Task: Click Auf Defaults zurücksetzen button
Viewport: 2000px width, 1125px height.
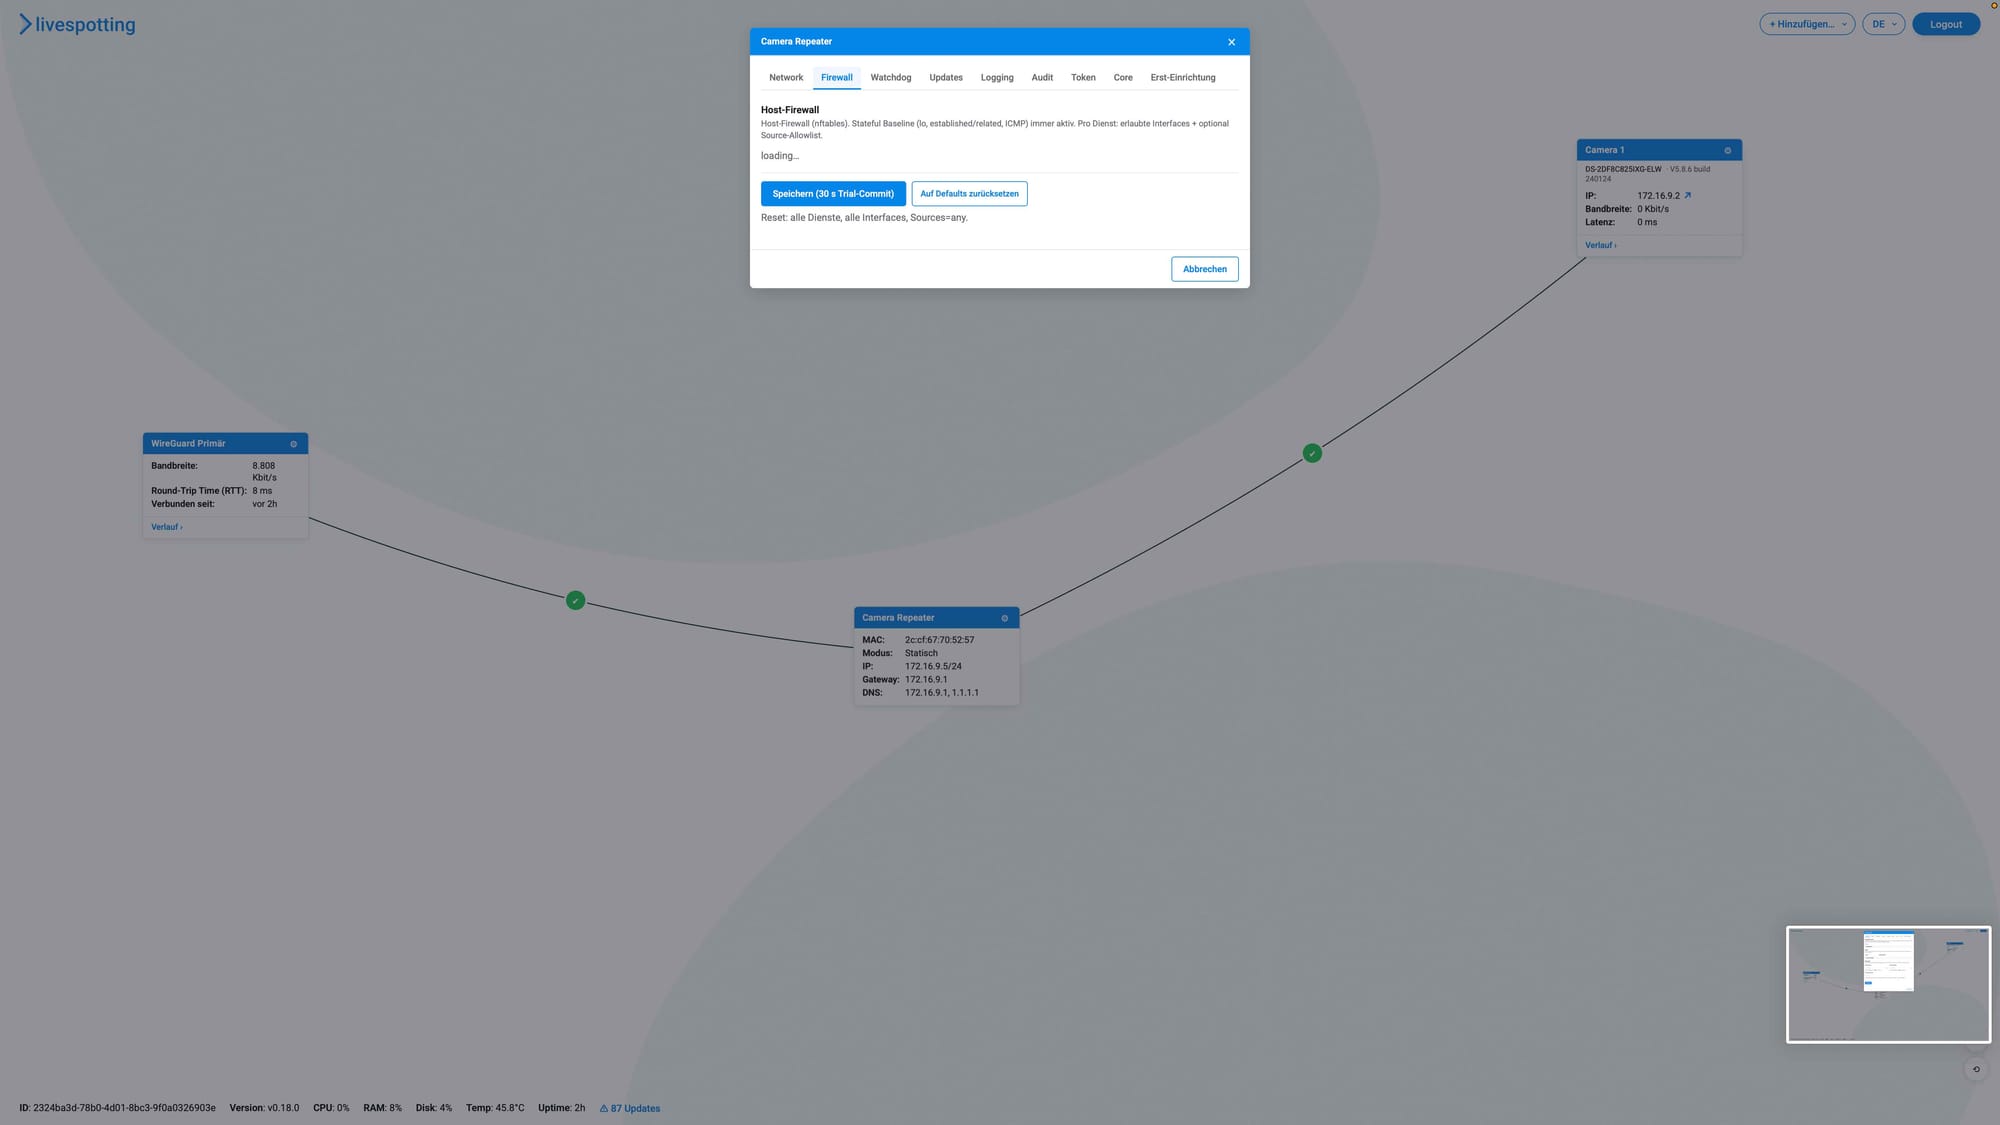Action: coord(969,194)
